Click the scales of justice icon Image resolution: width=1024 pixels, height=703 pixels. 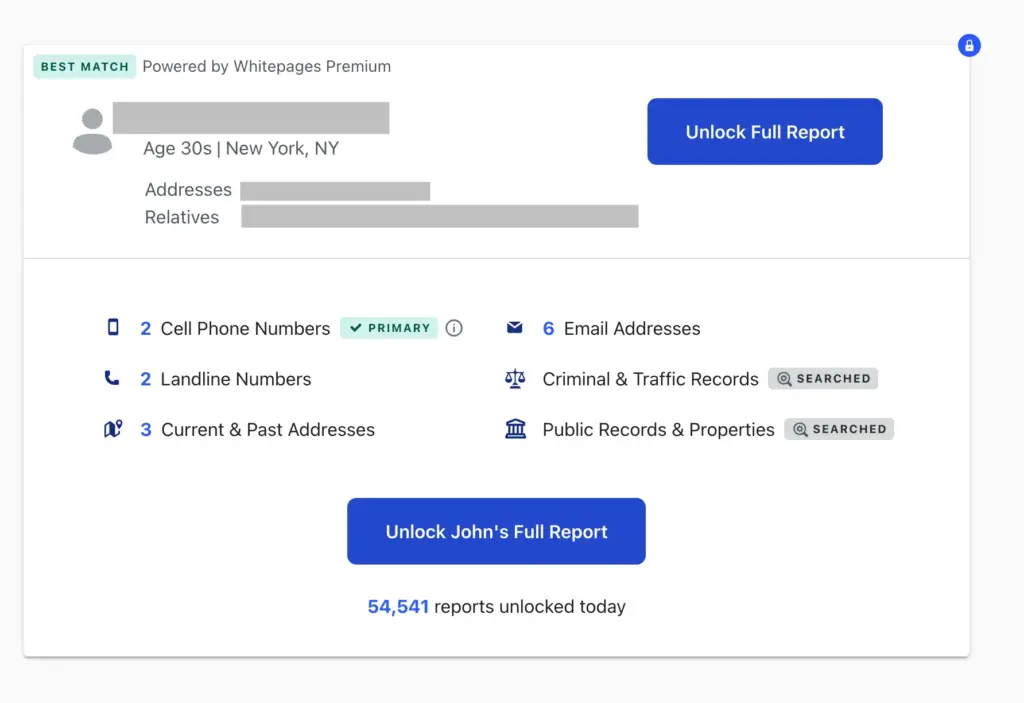click(515, 378)
